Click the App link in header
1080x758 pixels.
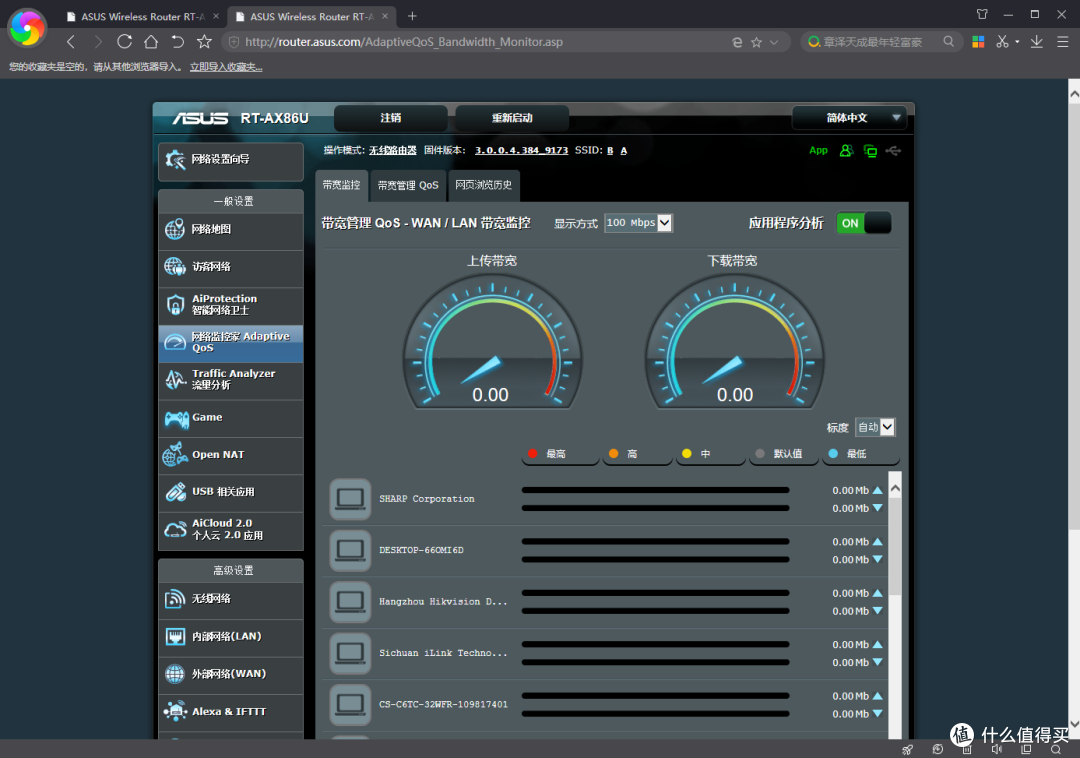pos(818,150)
